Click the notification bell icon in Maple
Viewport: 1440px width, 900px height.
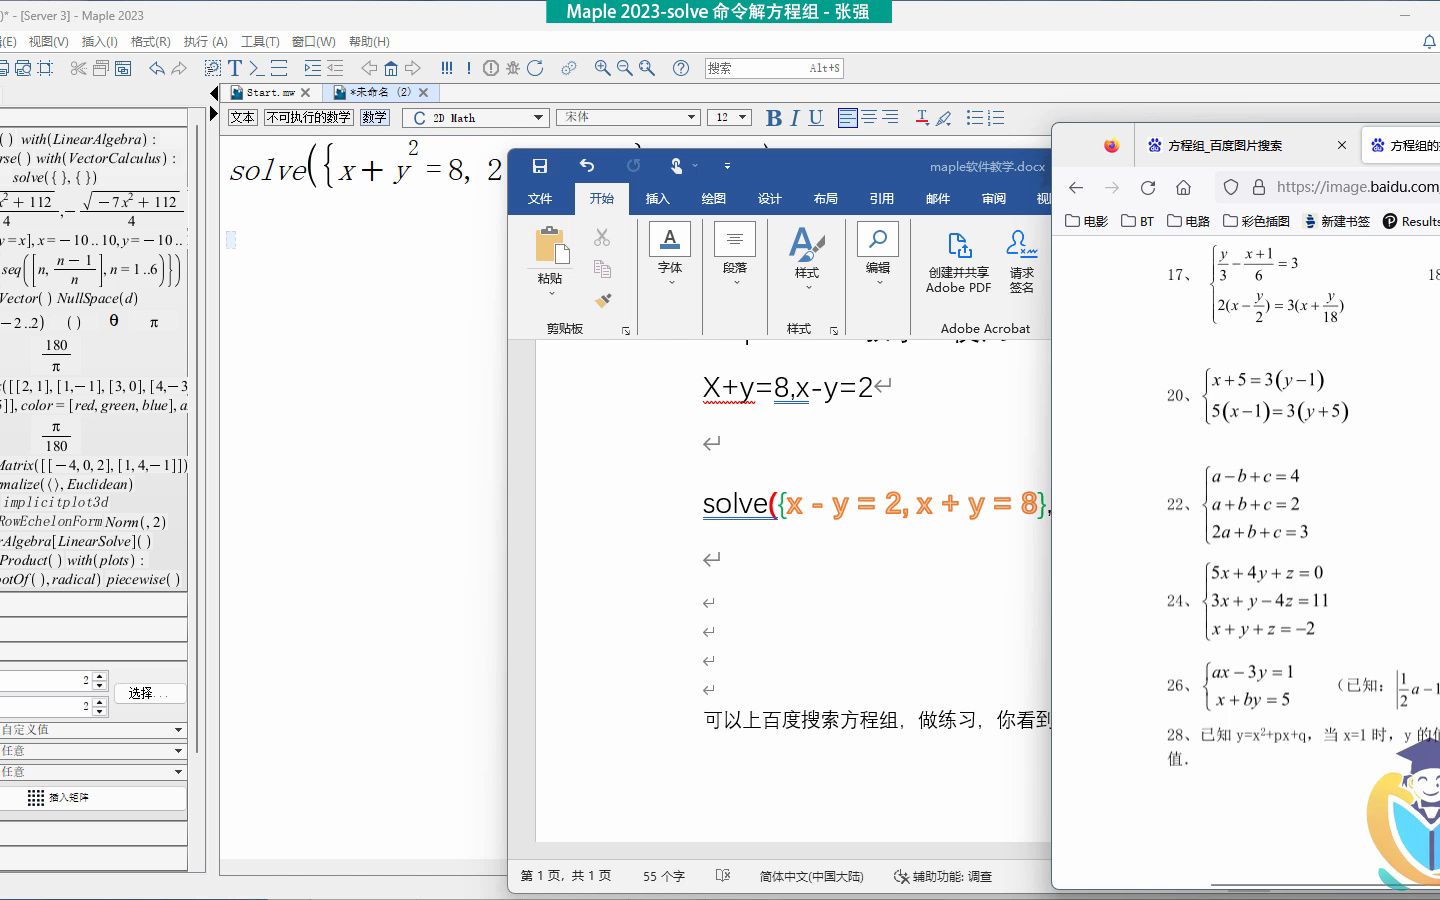[x=1430, y=41]
